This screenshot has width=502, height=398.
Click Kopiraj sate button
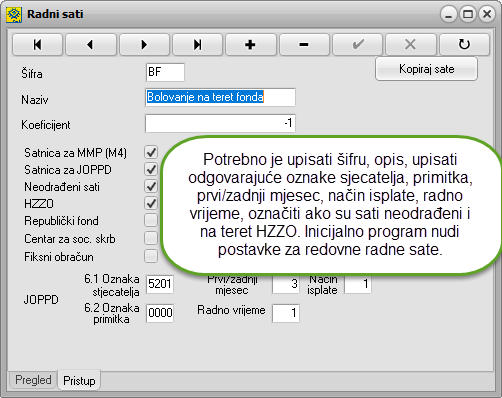pyautogui.click(x=426, y=69)
